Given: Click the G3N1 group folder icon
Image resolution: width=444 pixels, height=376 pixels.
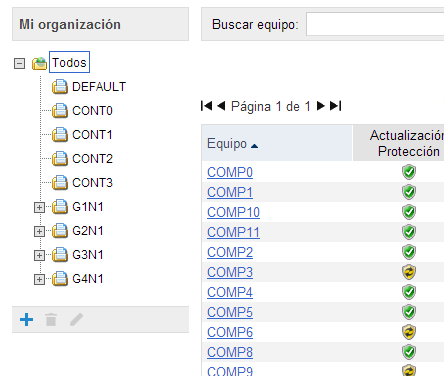Looking at the screenshot, I should pos(60,255).
